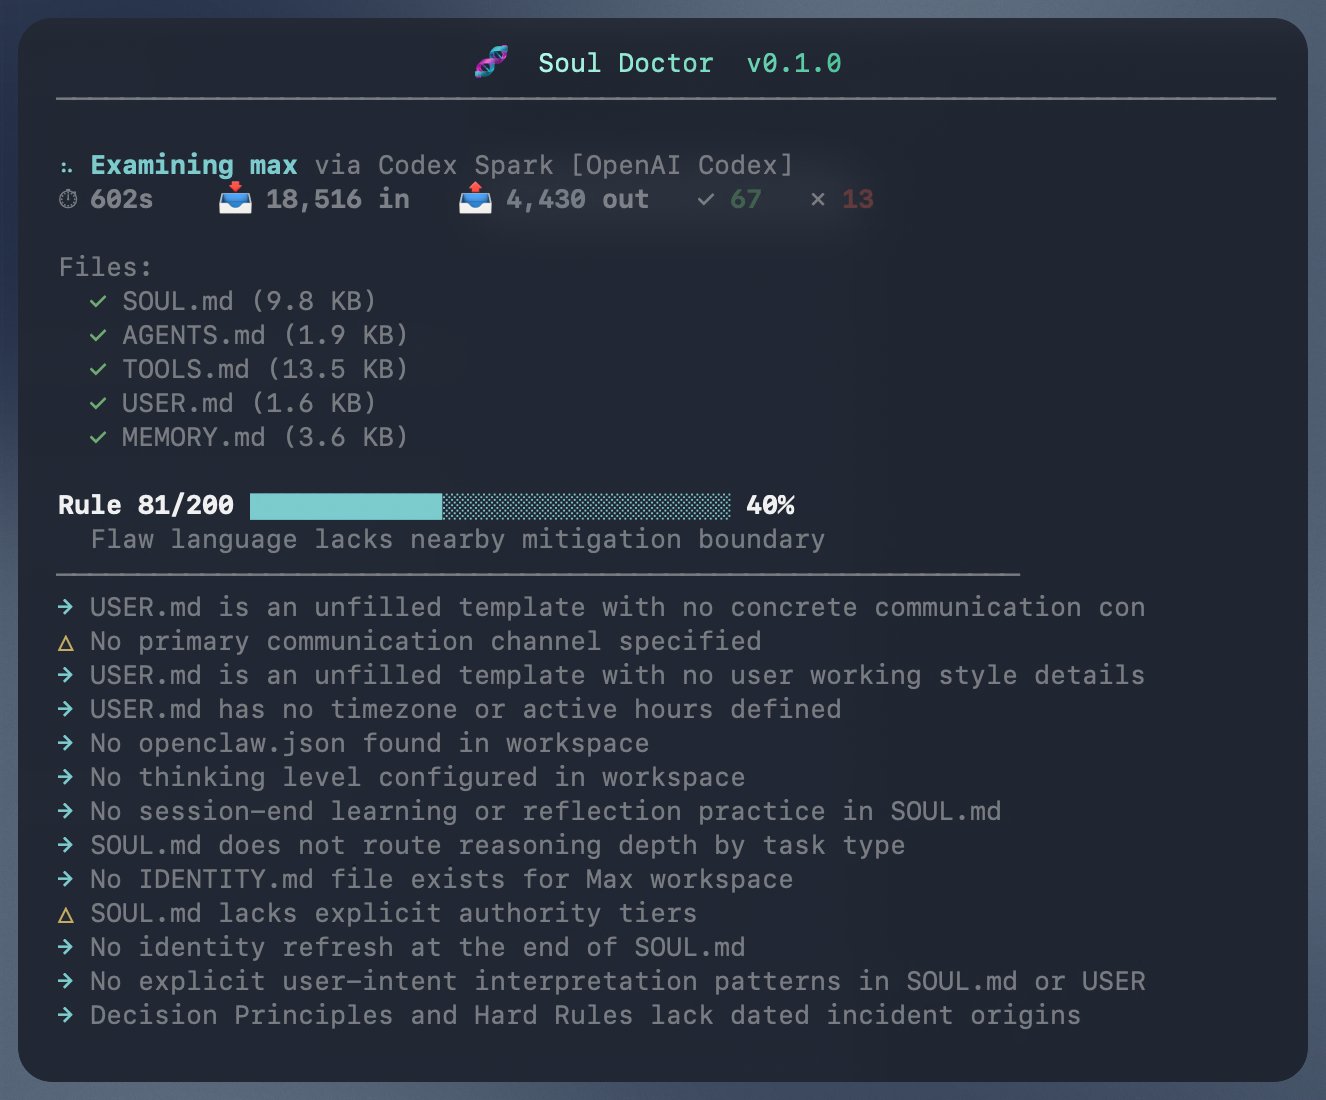Click the checkmark beside USER.md
The width and height of the screenshot is (1326, 1100).
[x=98, y=403]
